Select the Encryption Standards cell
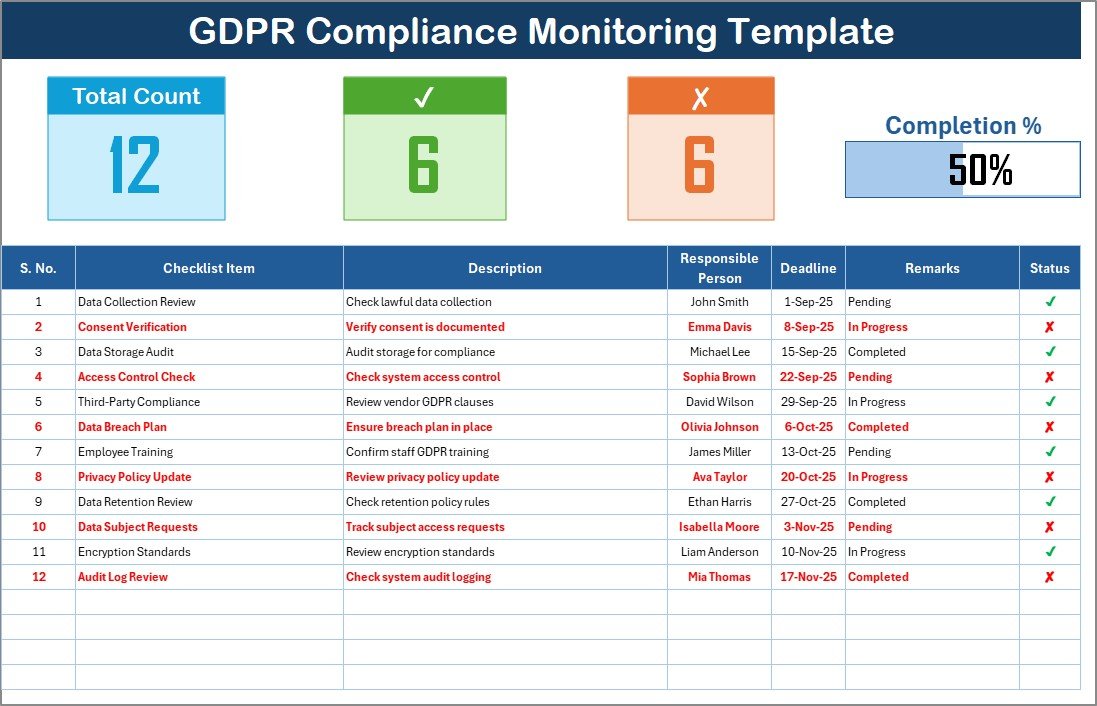 [209, 552]
